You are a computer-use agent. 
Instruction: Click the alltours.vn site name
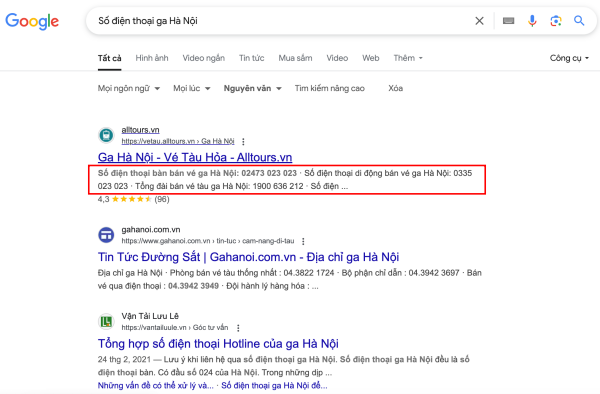click(140, 130)
